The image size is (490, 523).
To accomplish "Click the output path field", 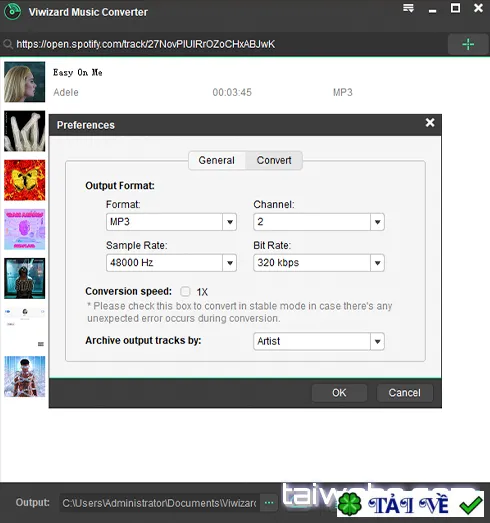I will point(159,503).
